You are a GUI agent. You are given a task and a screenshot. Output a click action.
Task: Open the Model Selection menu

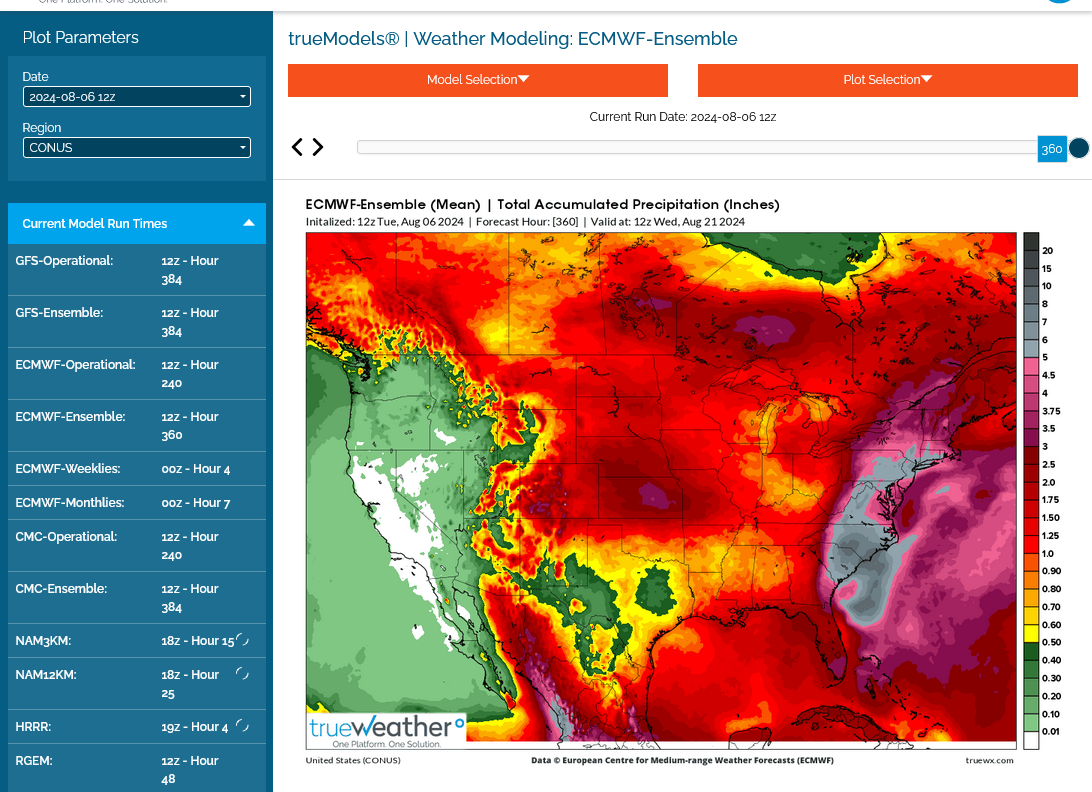click(x=478, y=80)
